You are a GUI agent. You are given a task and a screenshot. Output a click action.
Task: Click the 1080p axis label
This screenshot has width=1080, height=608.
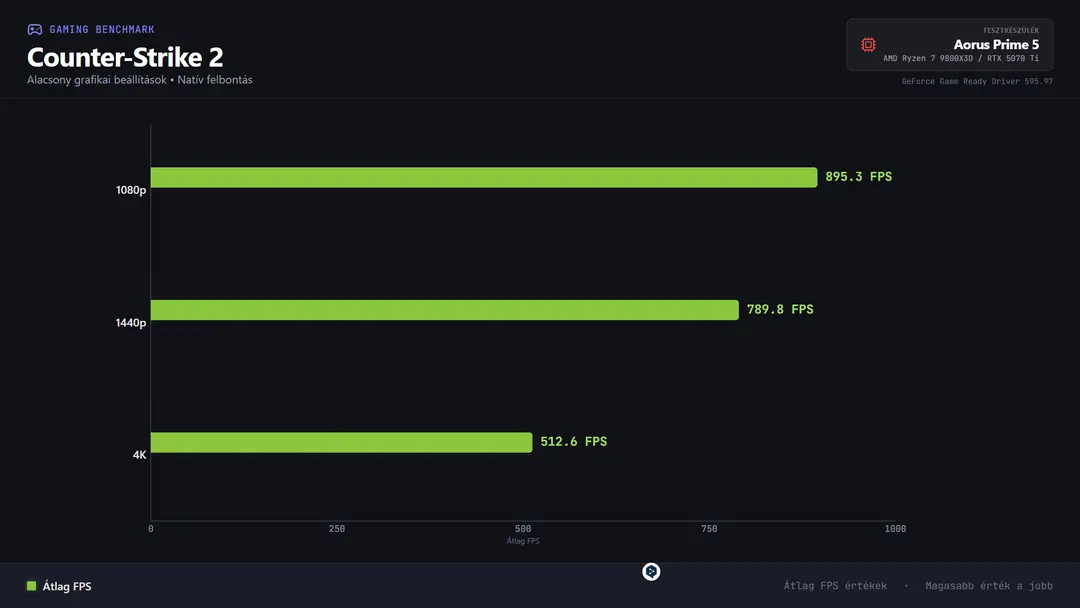[131, 190]
